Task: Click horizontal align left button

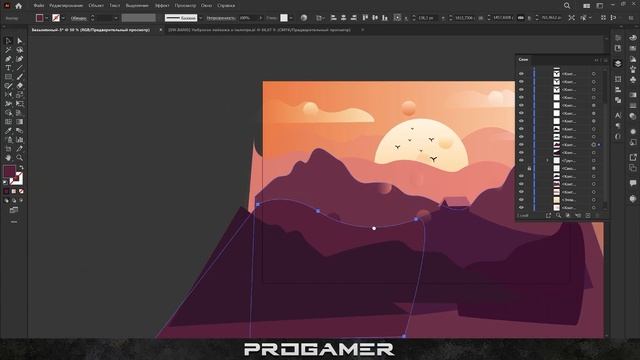Action: (x=333, y=18)
